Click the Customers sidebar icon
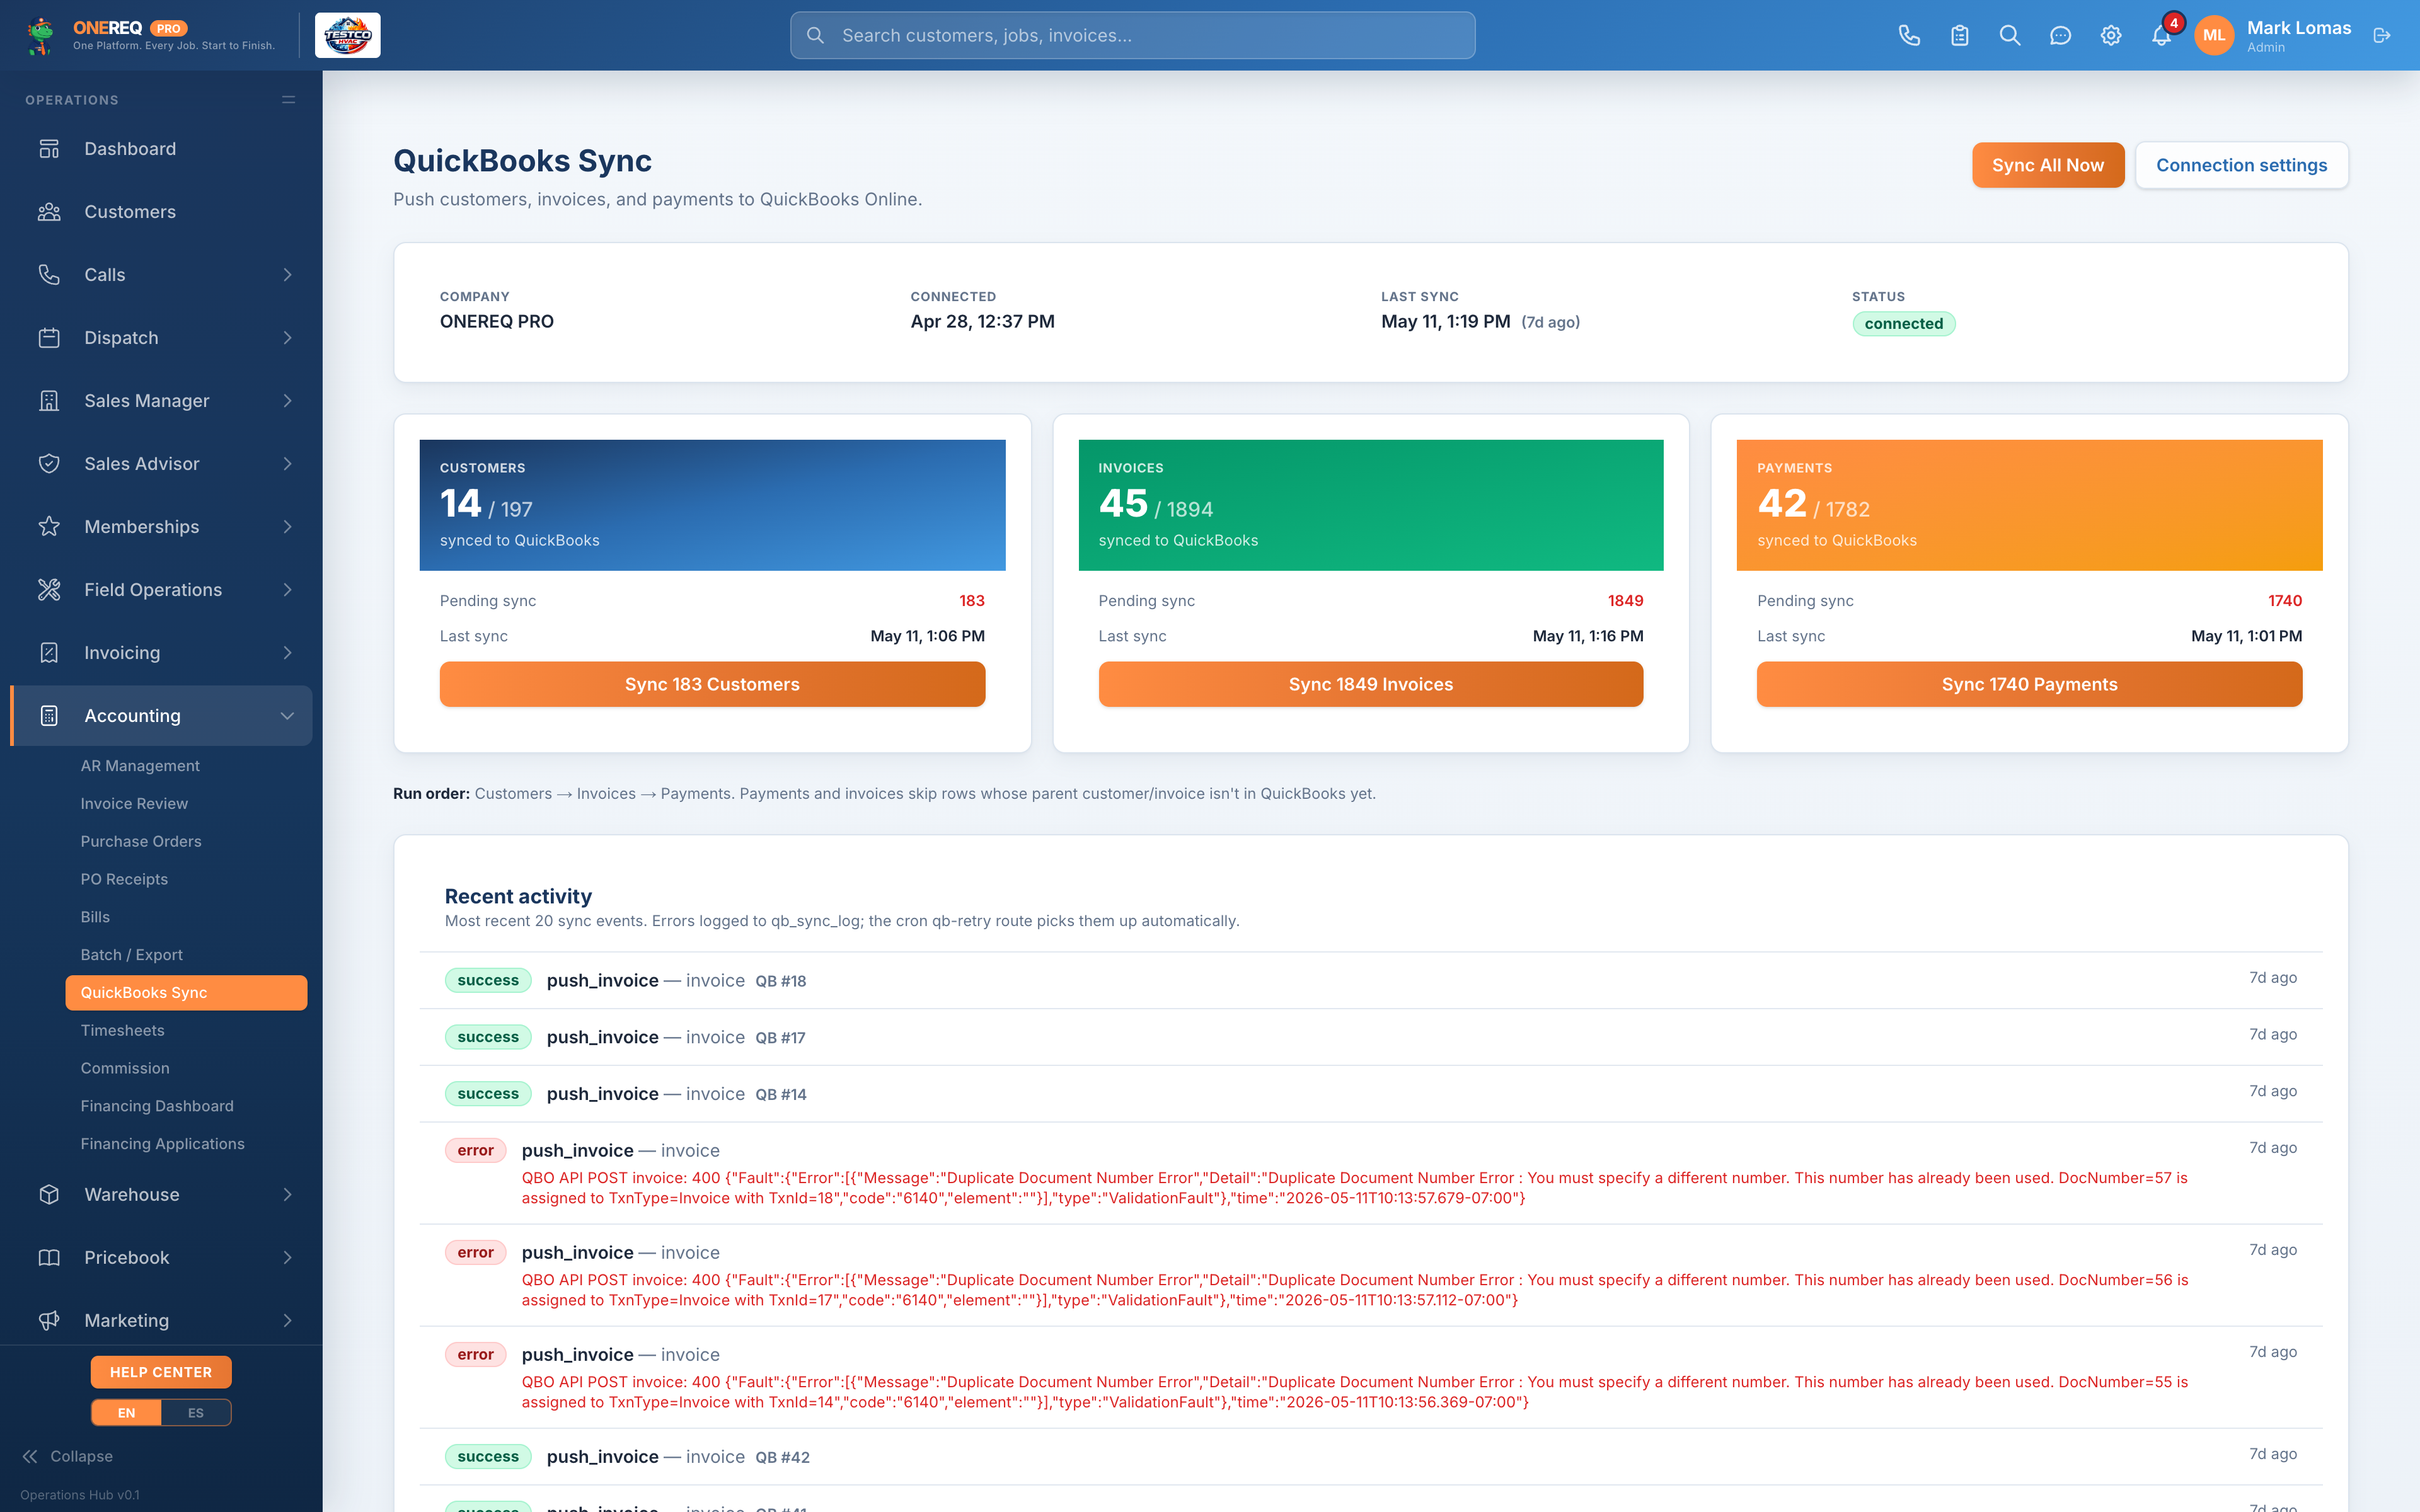Viewport: 2420px width, 1512px height. 49,212
